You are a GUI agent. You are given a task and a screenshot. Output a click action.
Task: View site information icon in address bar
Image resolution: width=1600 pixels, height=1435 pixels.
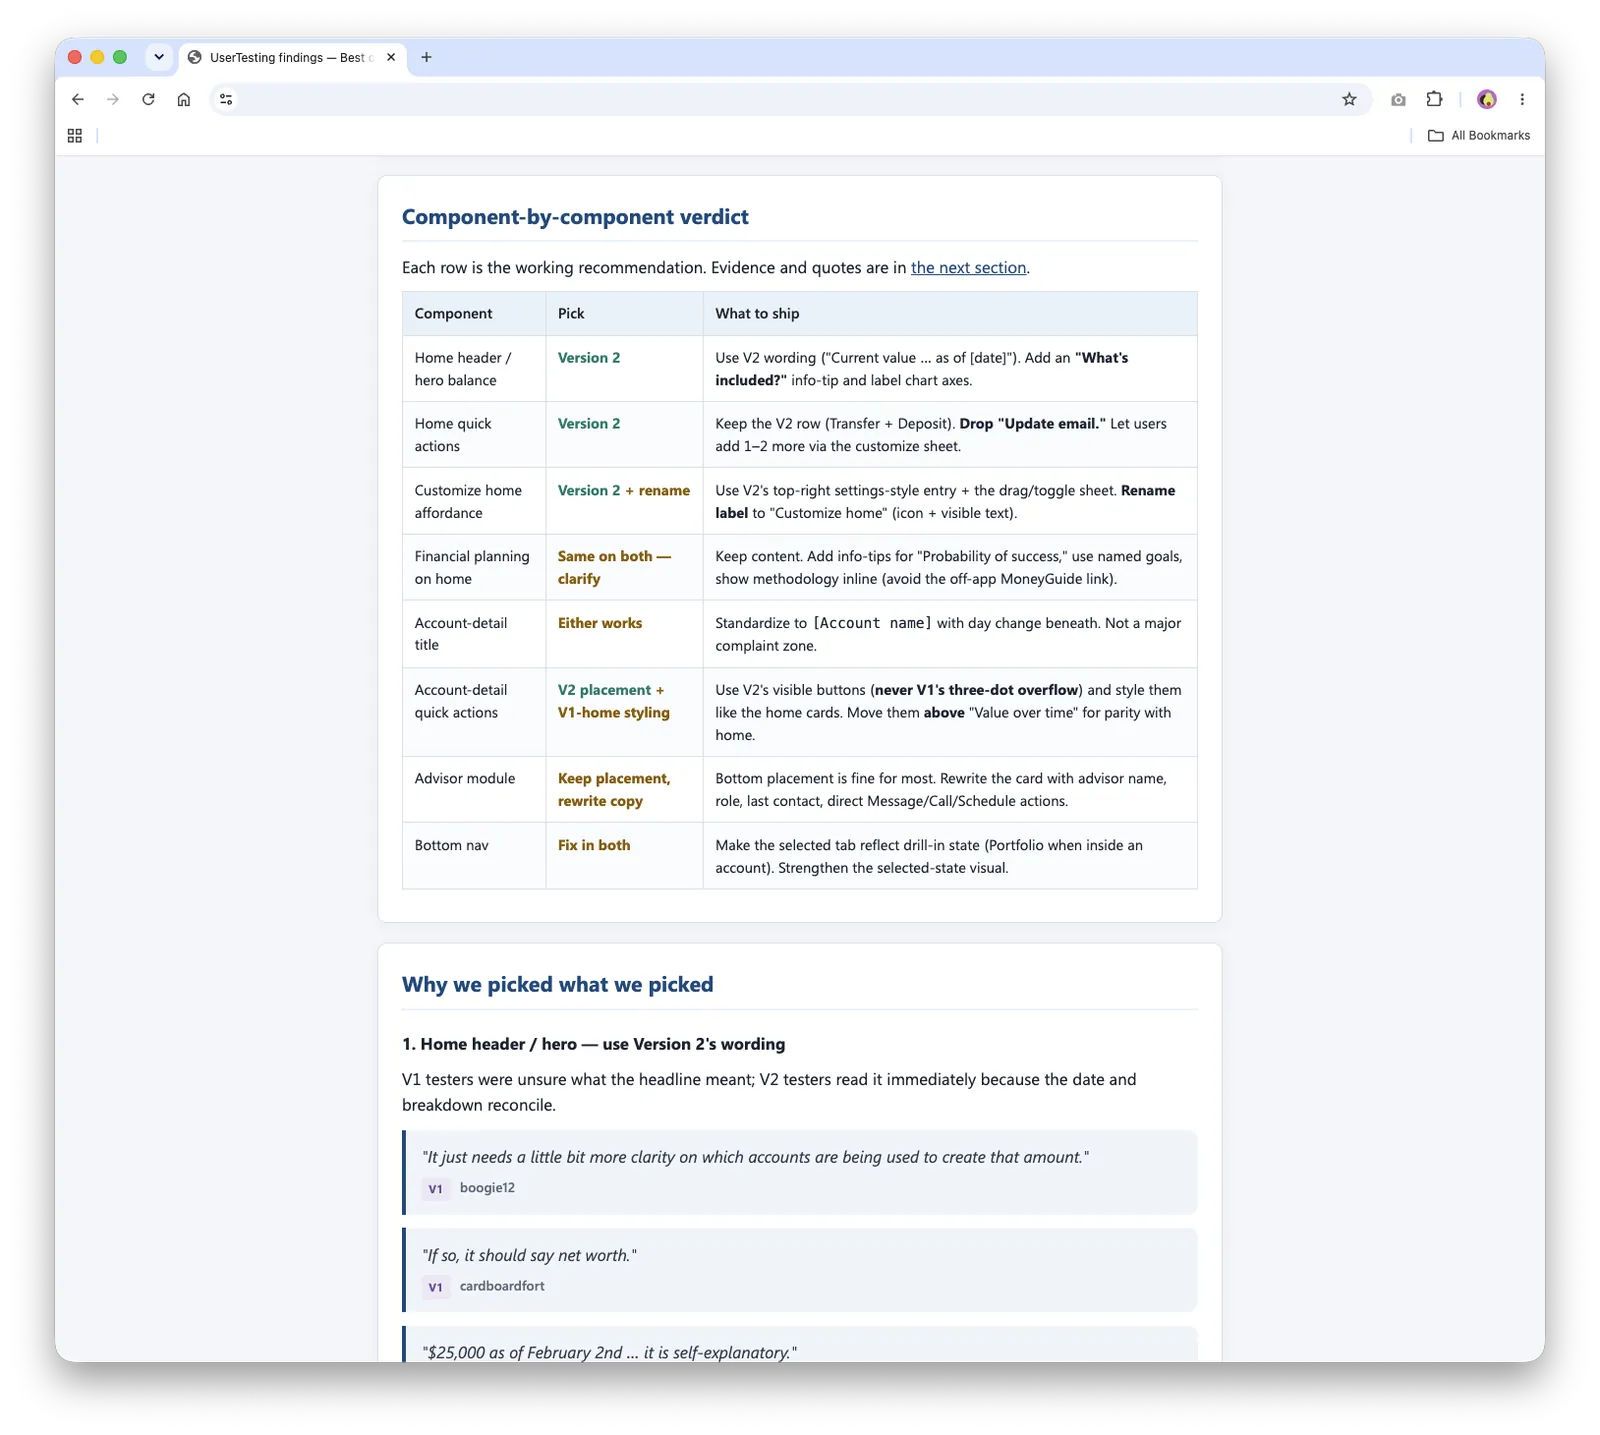[x=227, y=99]
